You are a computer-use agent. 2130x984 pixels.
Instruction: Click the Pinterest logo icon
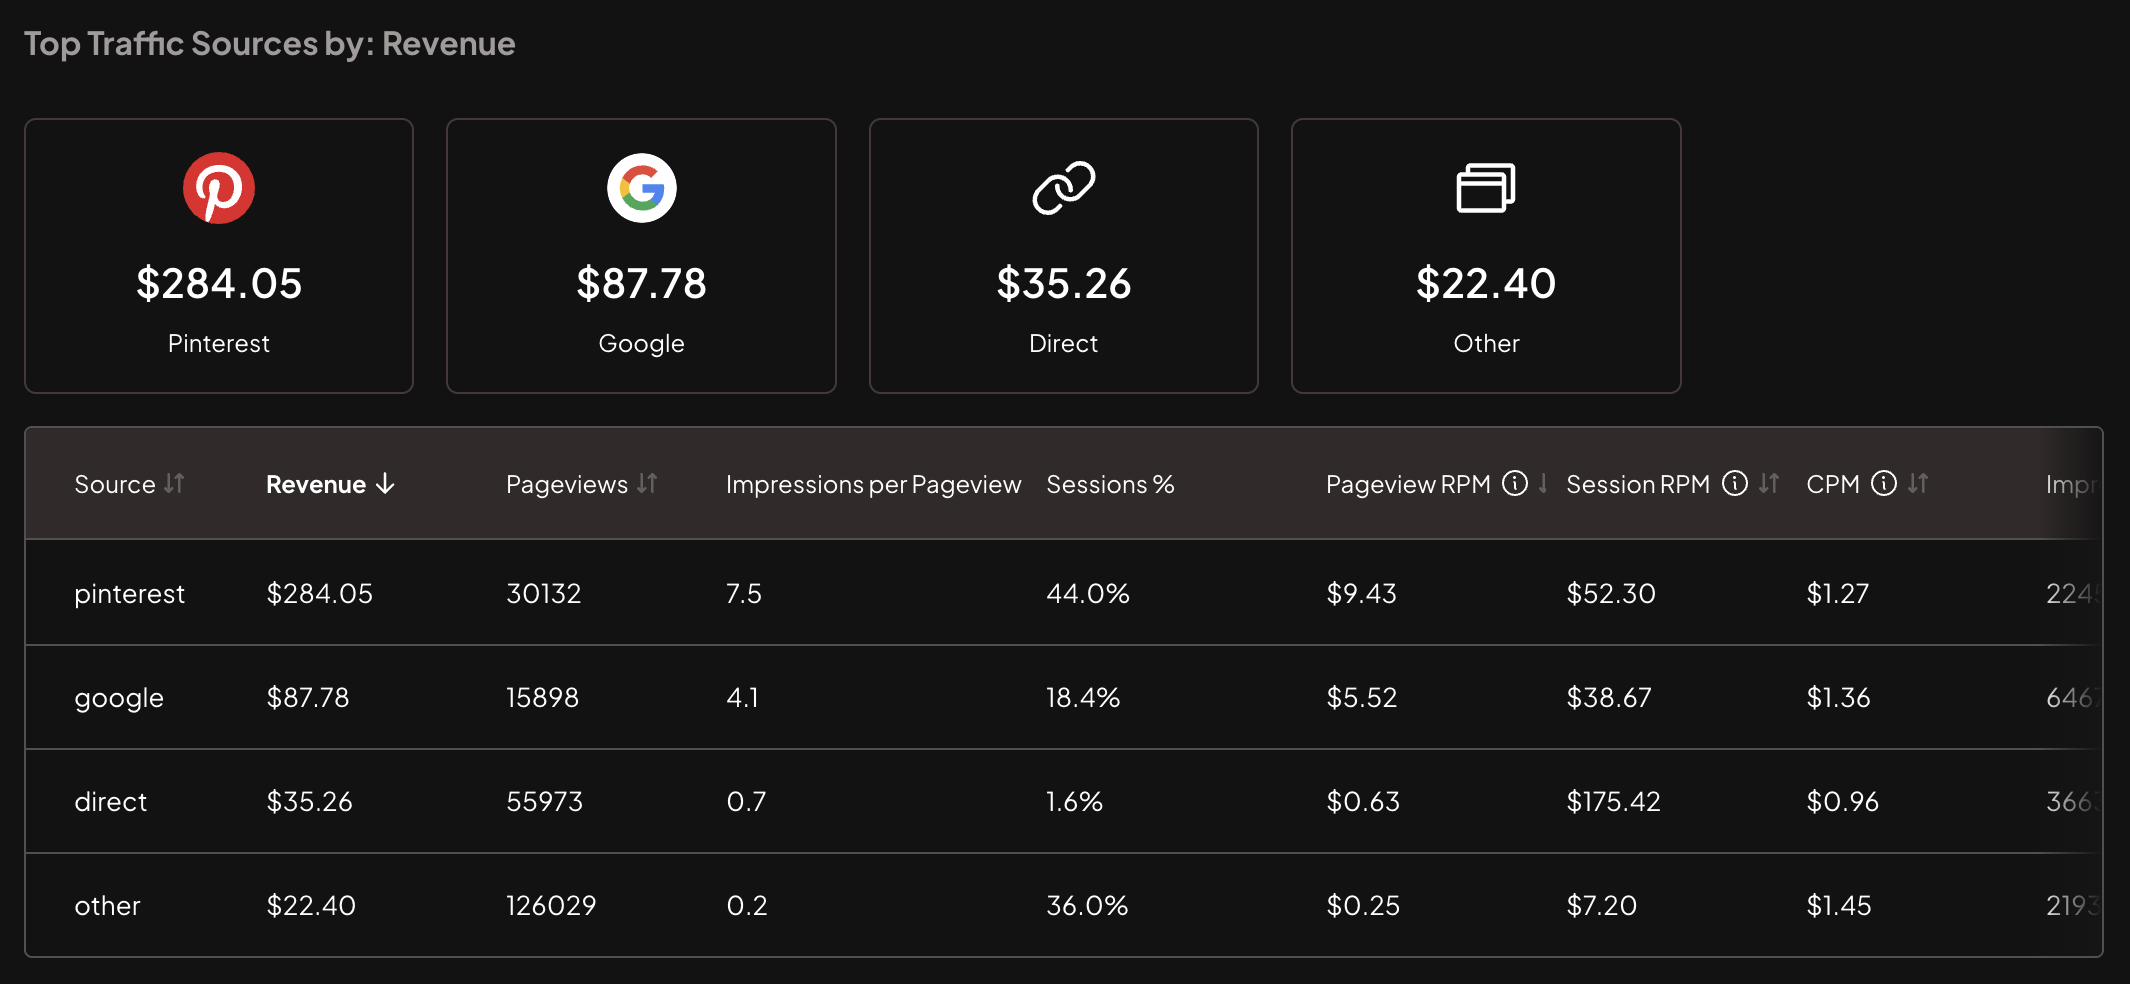(219, 187)
